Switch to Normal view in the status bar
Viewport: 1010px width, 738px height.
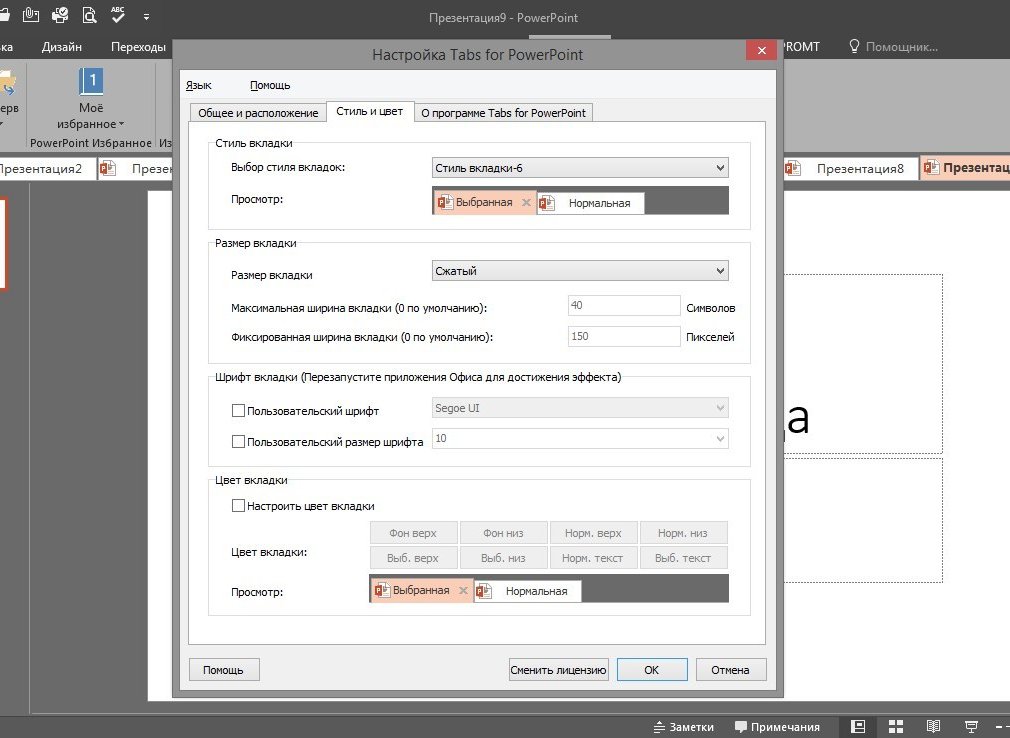[x=857, y=727]
